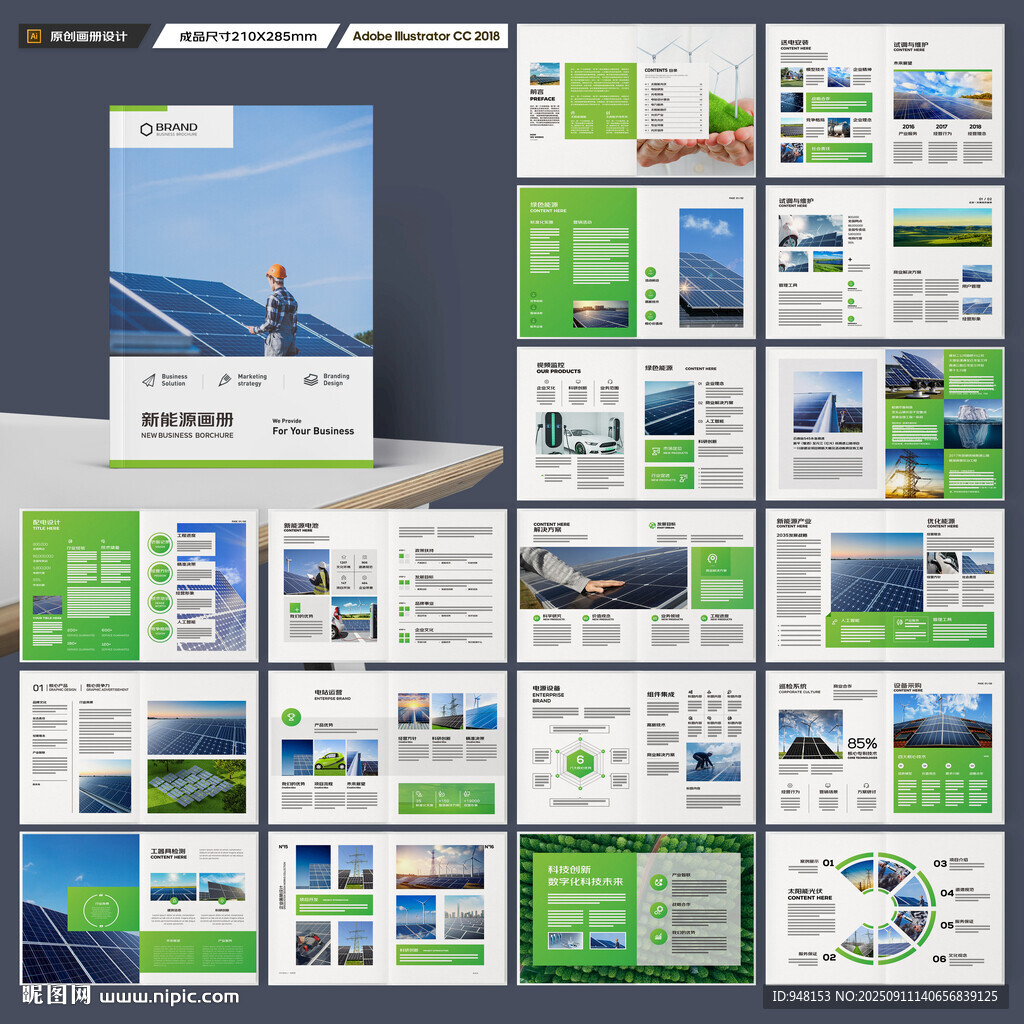Open the 巡检系统 spread thumbnail
Screen dimensions: 1024x1024
[885, 747]
